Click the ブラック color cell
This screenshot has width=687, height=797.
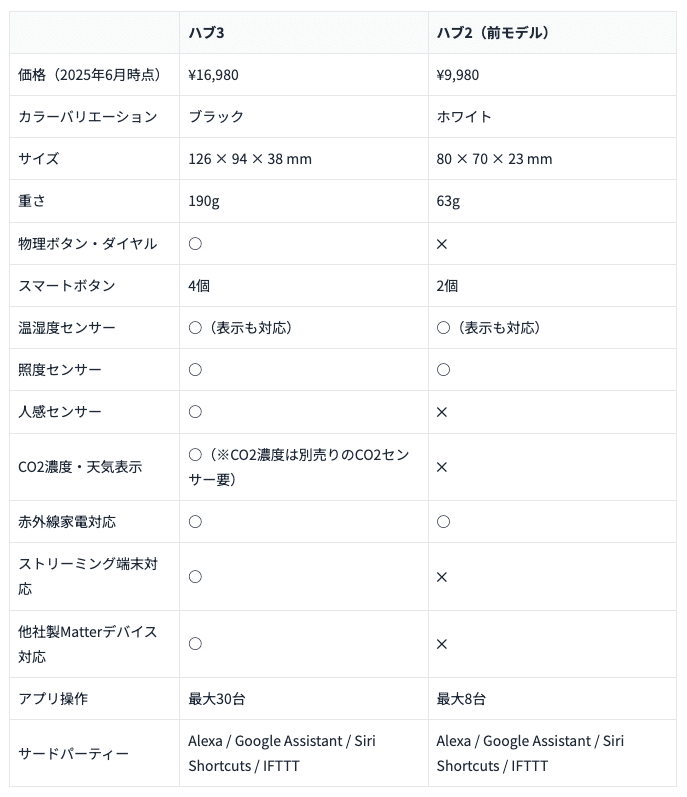tap(216, 117)
